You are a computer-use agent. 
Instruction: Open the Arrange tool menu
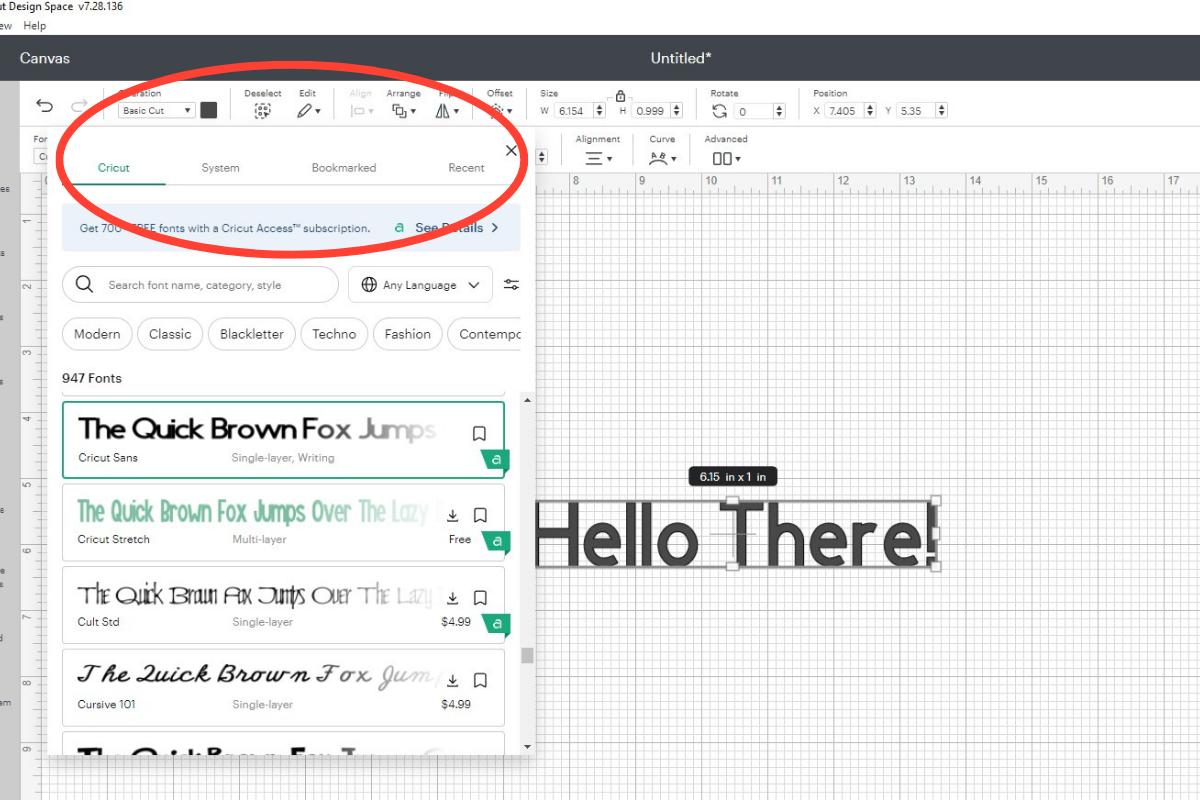(404, 111)
